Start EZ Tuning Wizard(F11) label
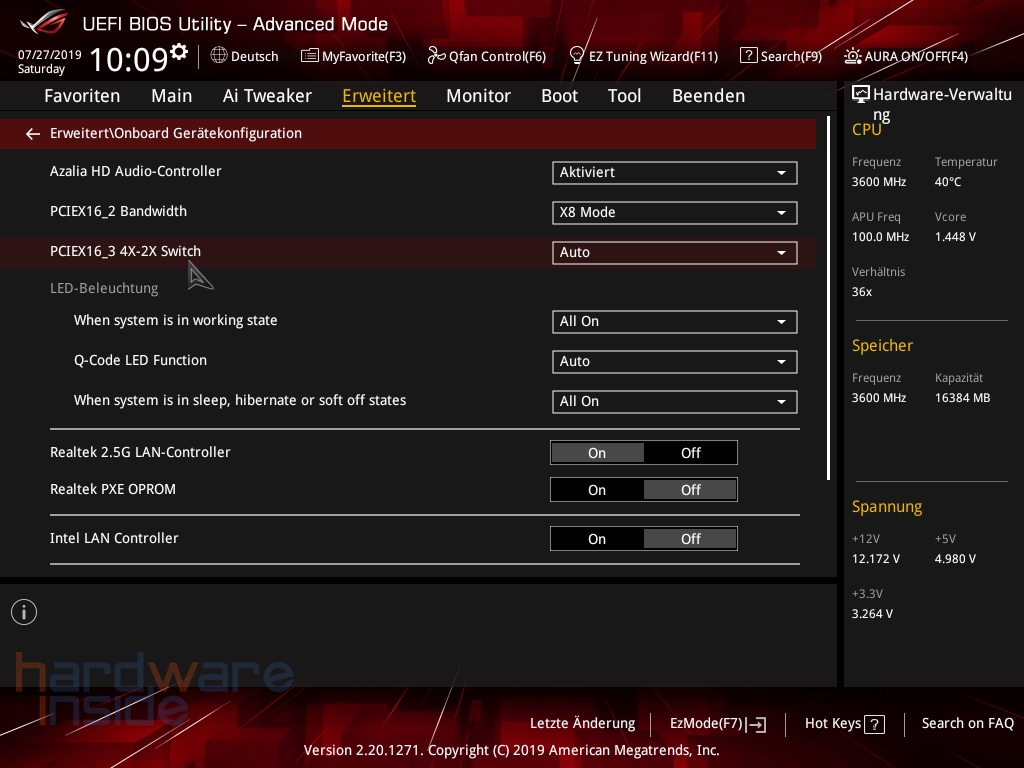This screenshot has height=768, width=1024. pyautogui.click(x=654, y=57)
